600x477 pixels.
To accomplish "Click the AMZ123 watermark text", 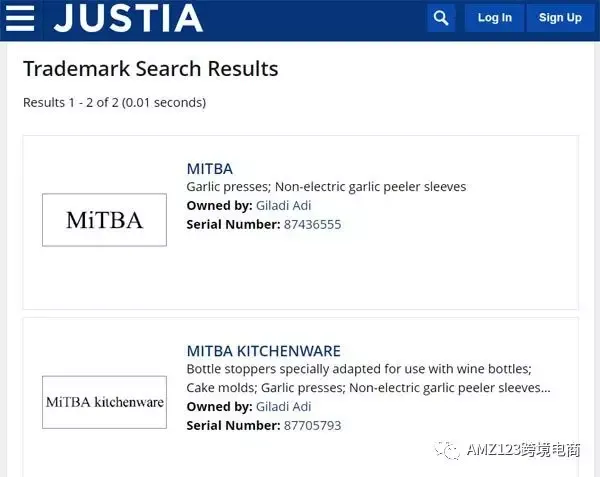I will click(x=523, y=450).
